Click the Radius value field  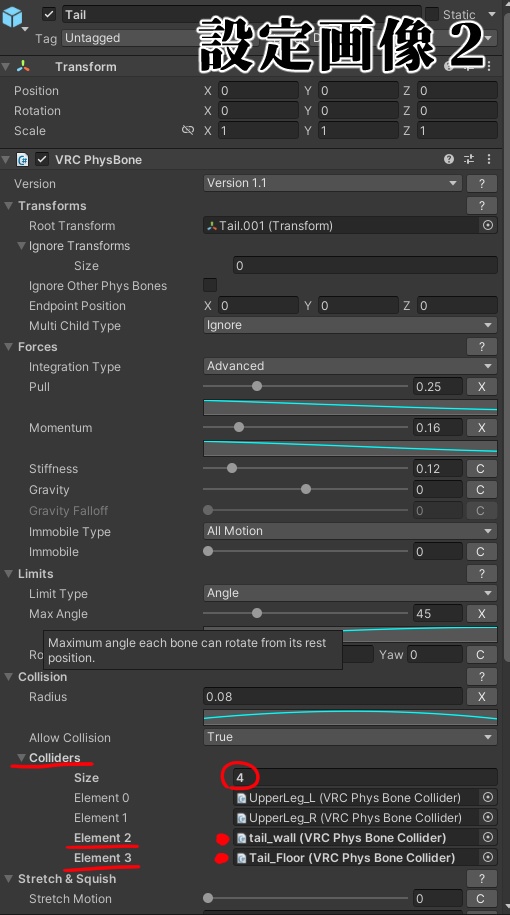[333, 696]
